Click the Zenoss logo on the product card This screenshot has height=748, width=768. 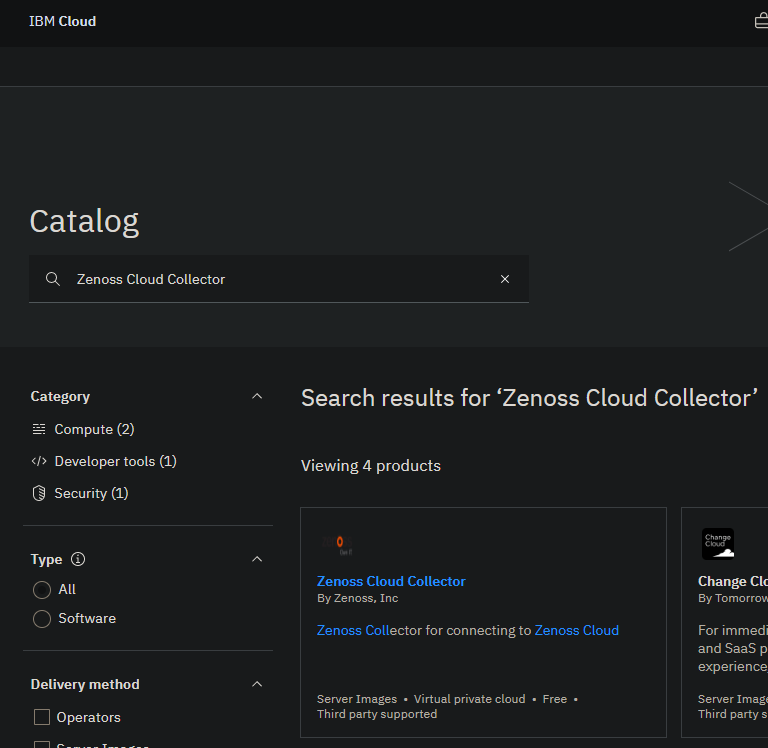[x=337, y=544]
